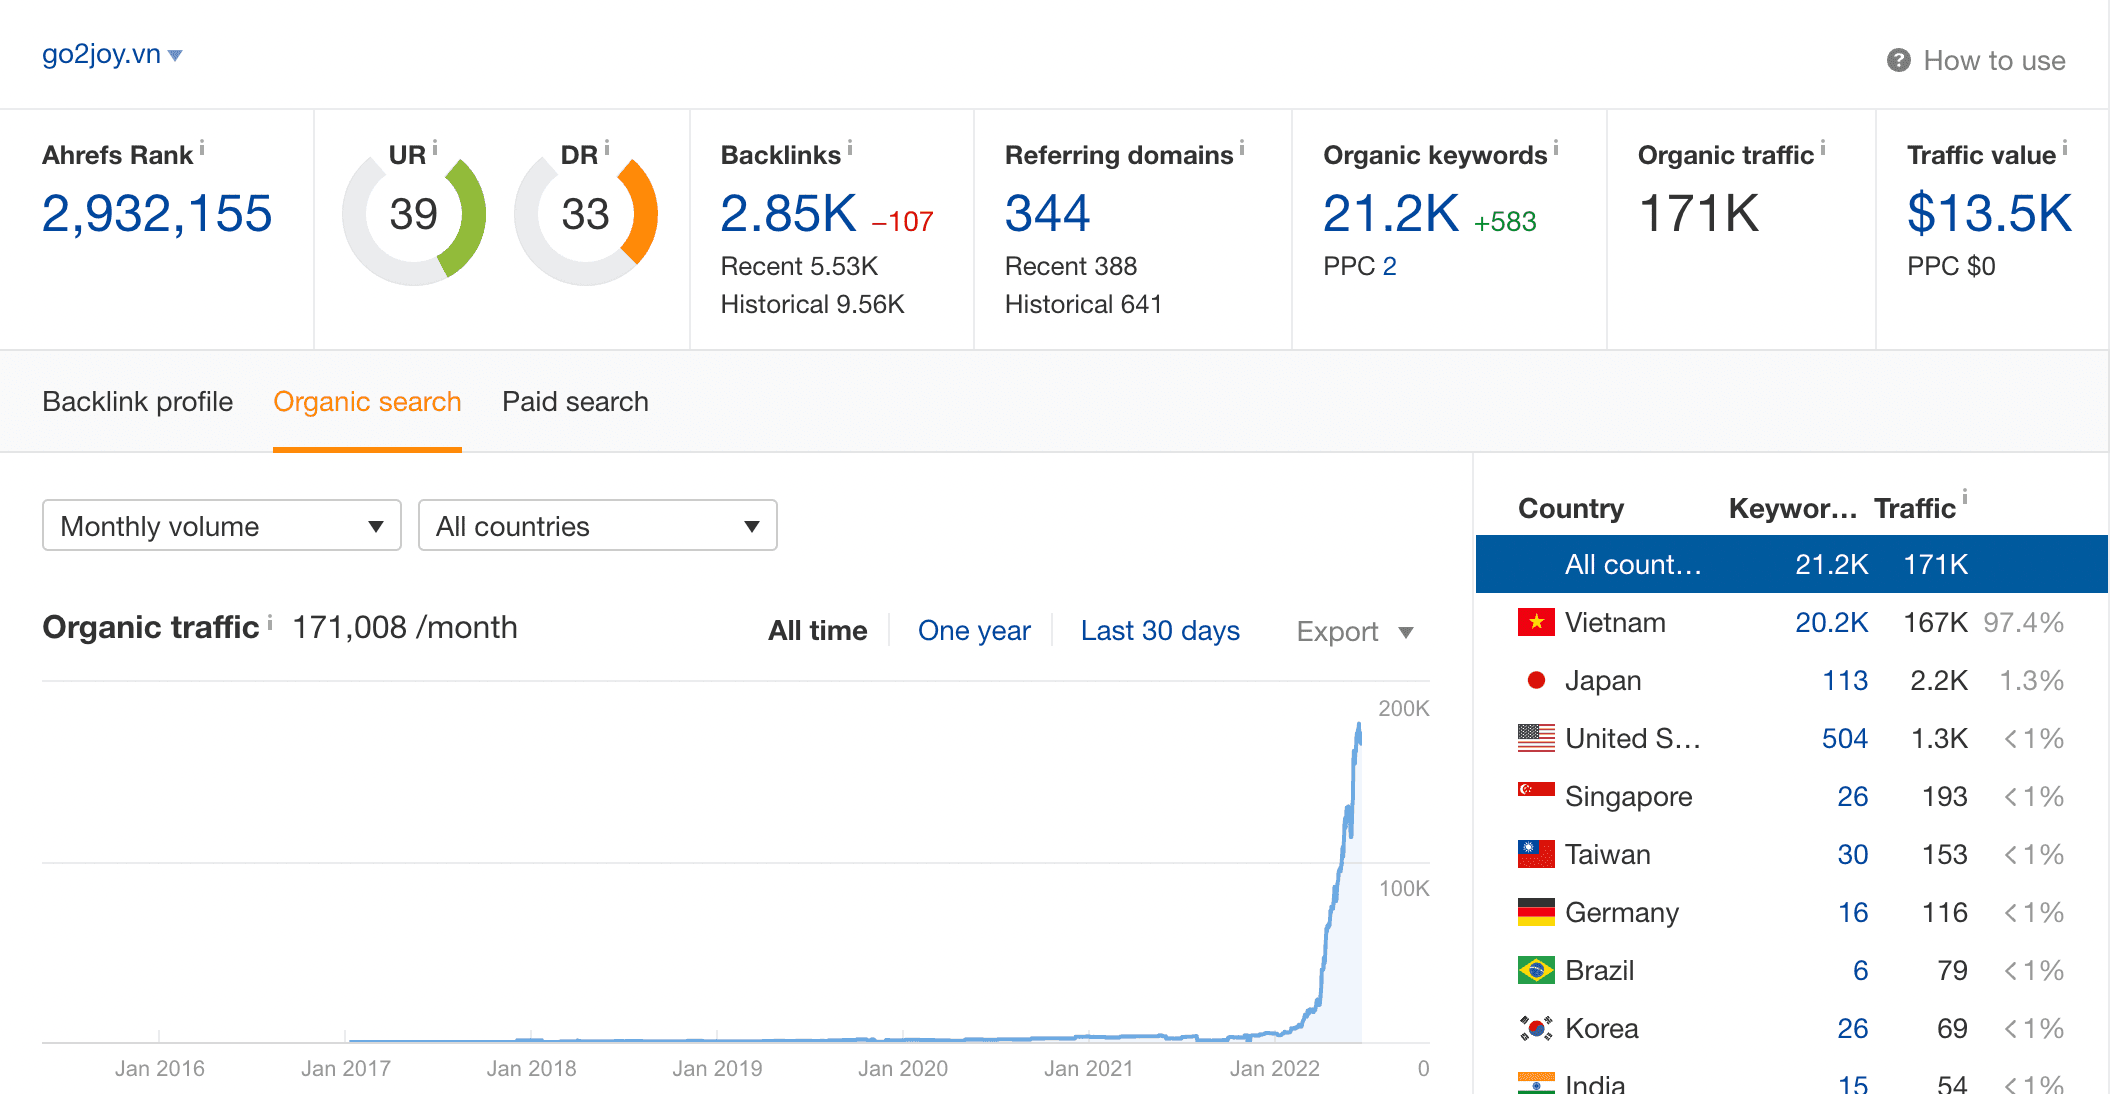Open the Export dropdown menu

pos(1355,631)
